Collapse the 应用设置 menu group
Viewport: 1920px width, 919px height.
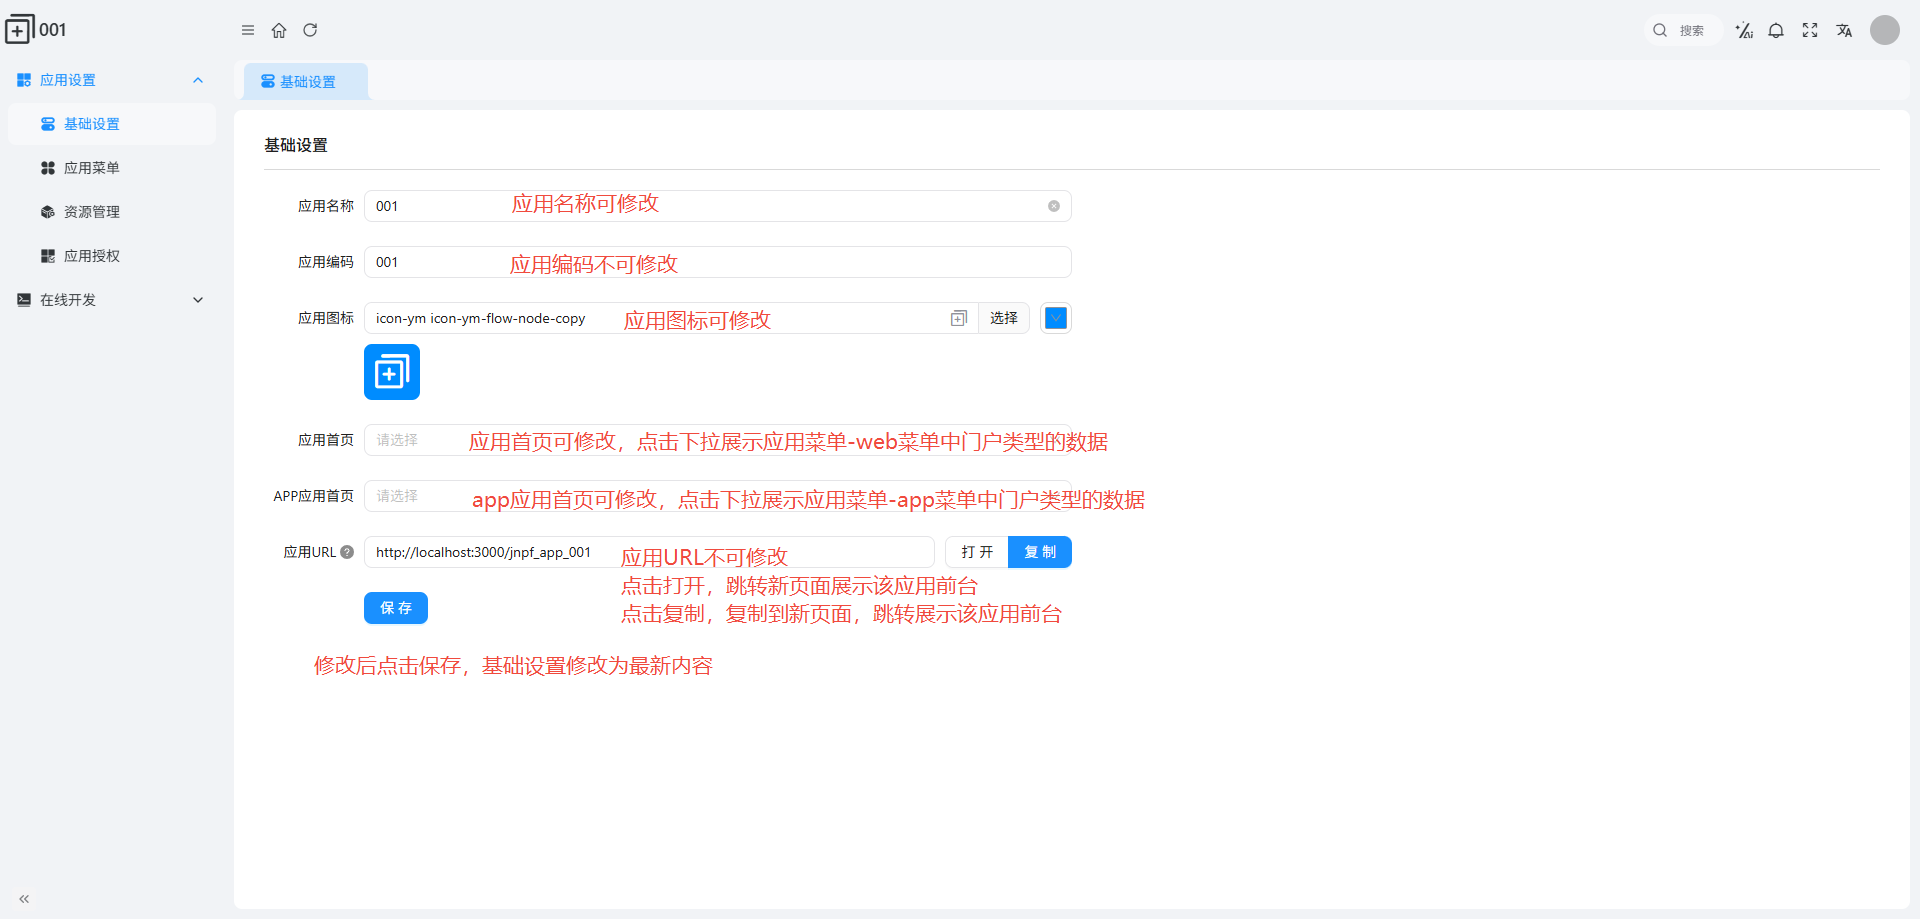tap(198, 80)
